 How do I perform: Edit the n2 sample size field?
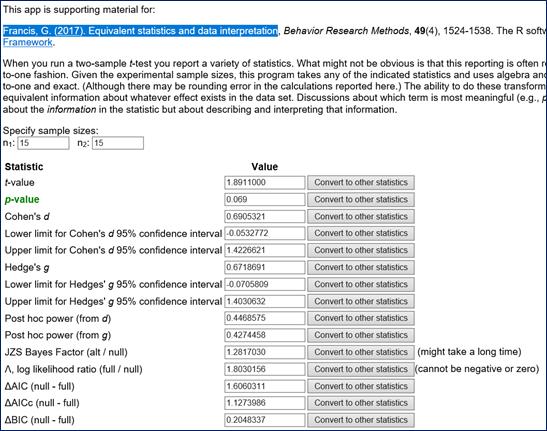coord(118,143)
